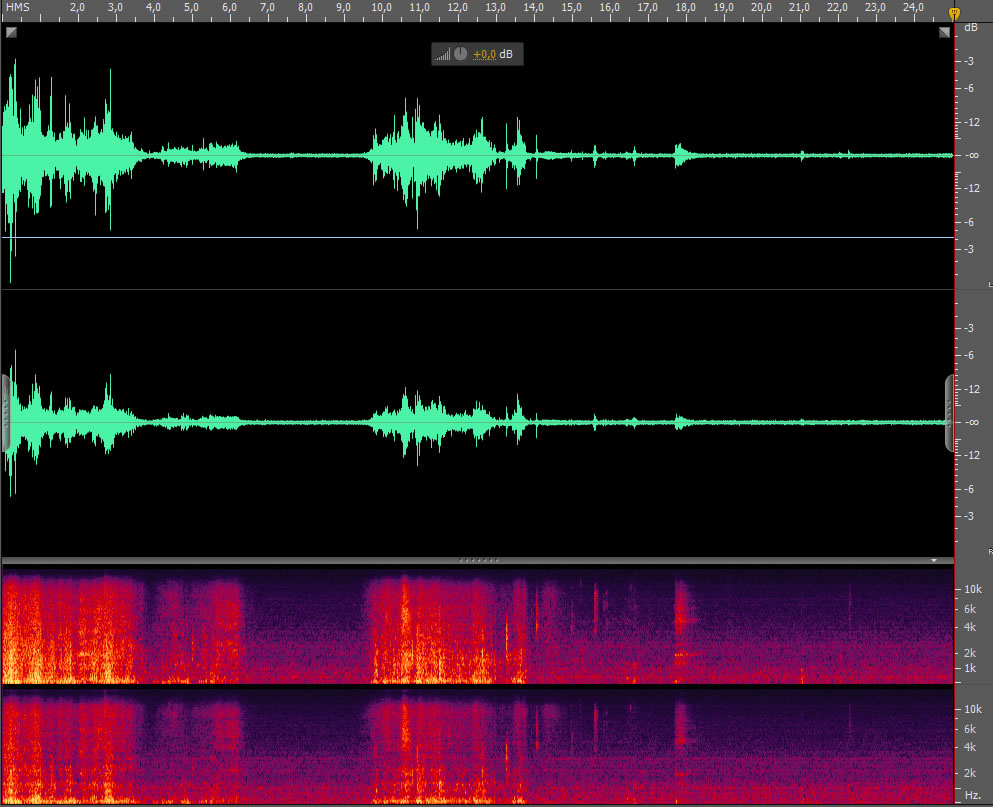Click the 2k label of the lower spectrogram scale
The height and width of the screenshot is (807, 993).
(x=970, y=773)
